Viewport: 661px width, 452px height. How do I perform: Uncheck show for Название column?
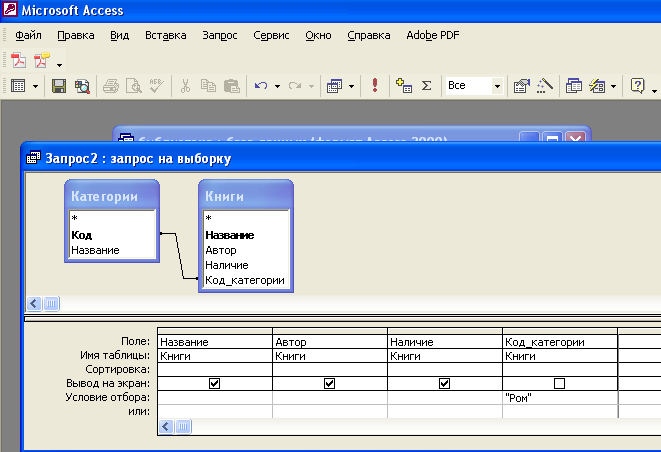point(215,383)
